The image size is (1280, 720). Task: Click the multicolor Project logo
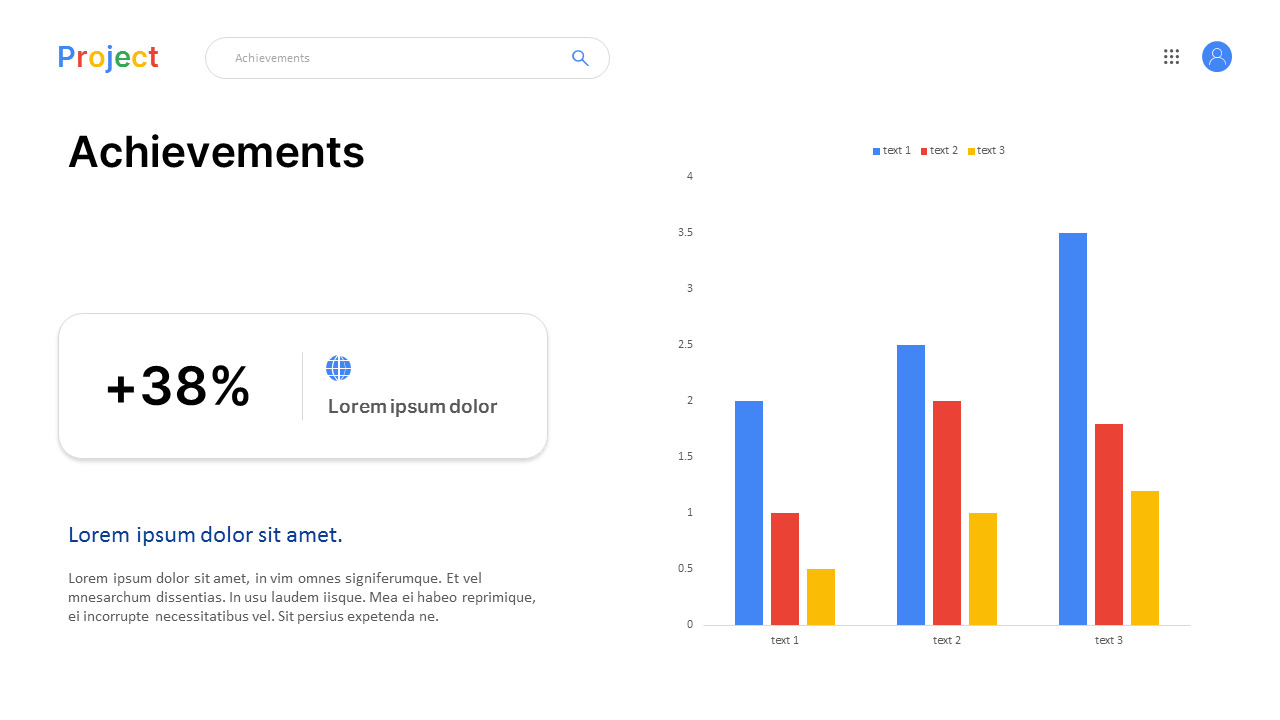[x=107, y=57]
